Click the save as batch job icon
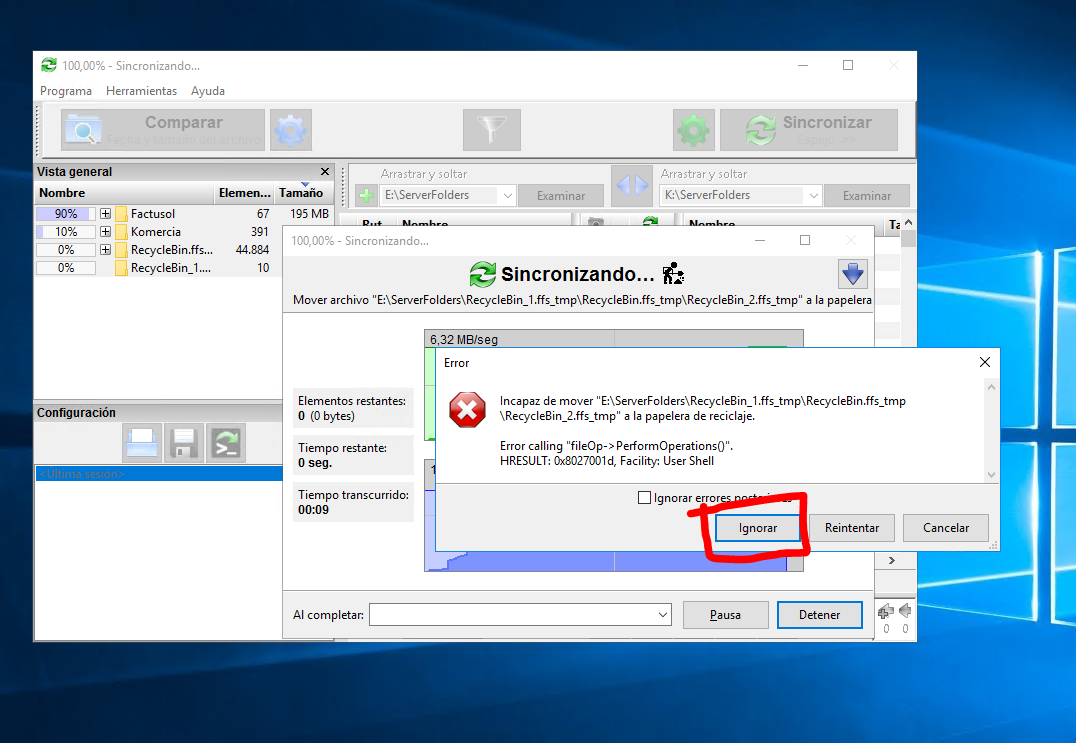This screenshot has width=1076, height=743. [x=226, y=442]
